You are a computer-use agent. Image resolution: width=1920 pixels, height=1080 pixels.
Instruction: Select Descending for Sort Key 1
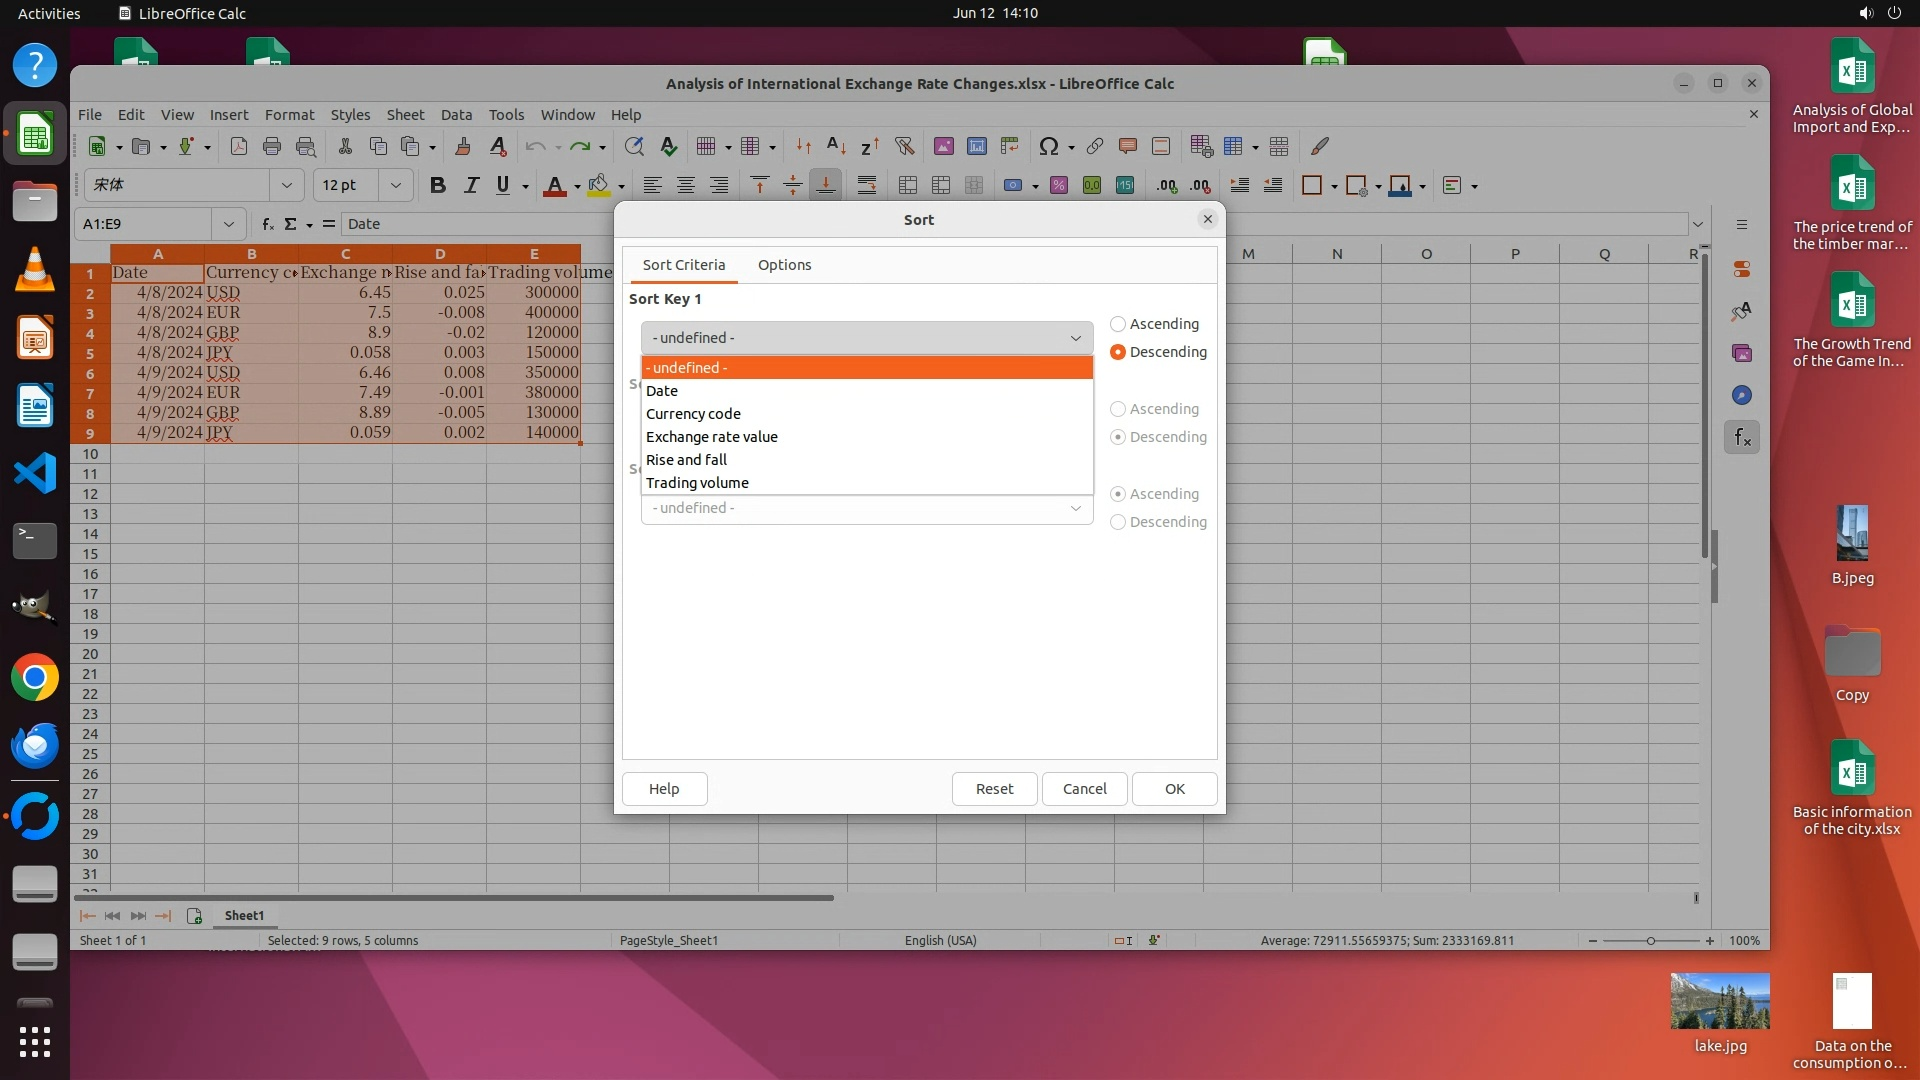(x=1118, y=352)
